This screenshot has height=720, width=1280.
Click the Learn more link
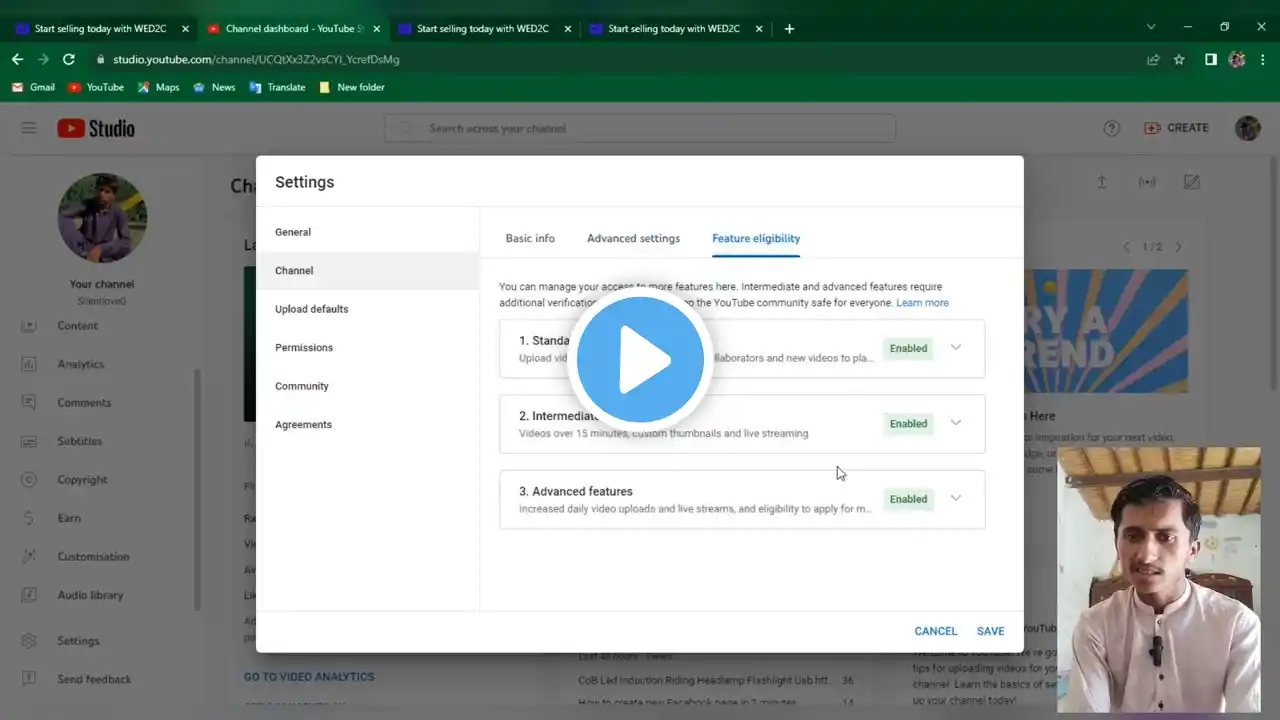click(922, 303)
